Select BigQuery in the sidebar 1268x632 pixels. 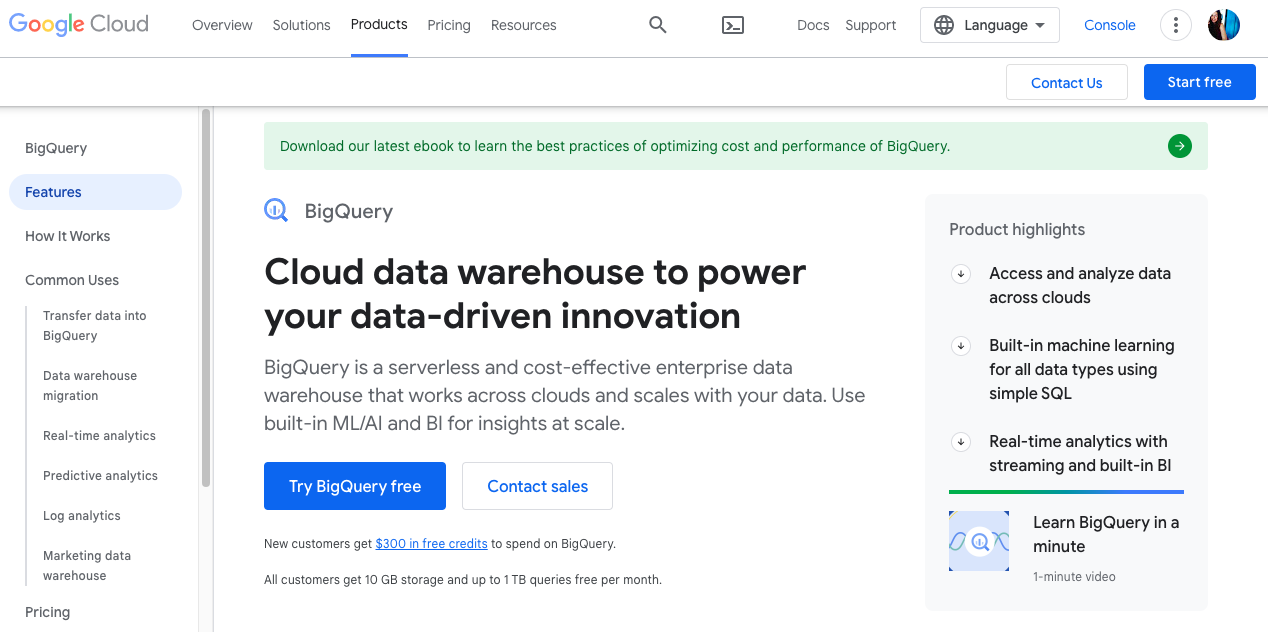click(x=56, y=148)
